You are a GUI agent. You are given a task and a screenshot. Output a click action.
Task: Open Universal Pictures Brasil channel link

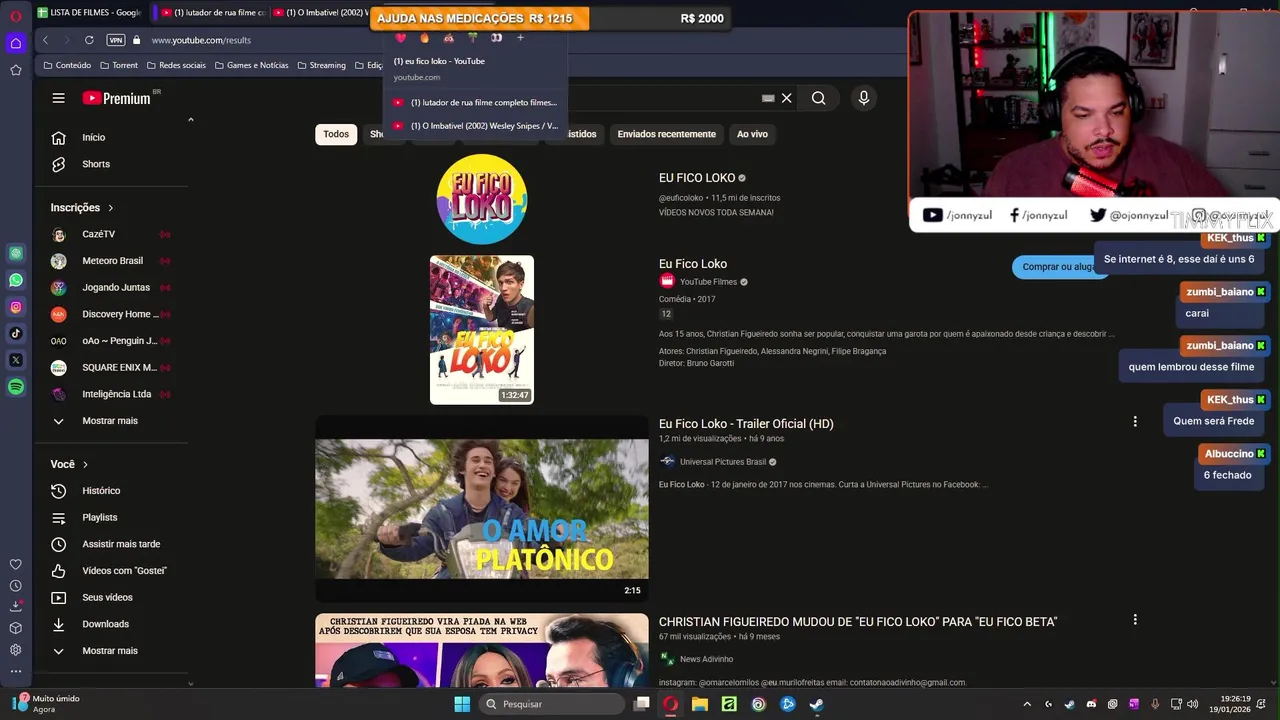pyautogui.click(x=723, y=462)
